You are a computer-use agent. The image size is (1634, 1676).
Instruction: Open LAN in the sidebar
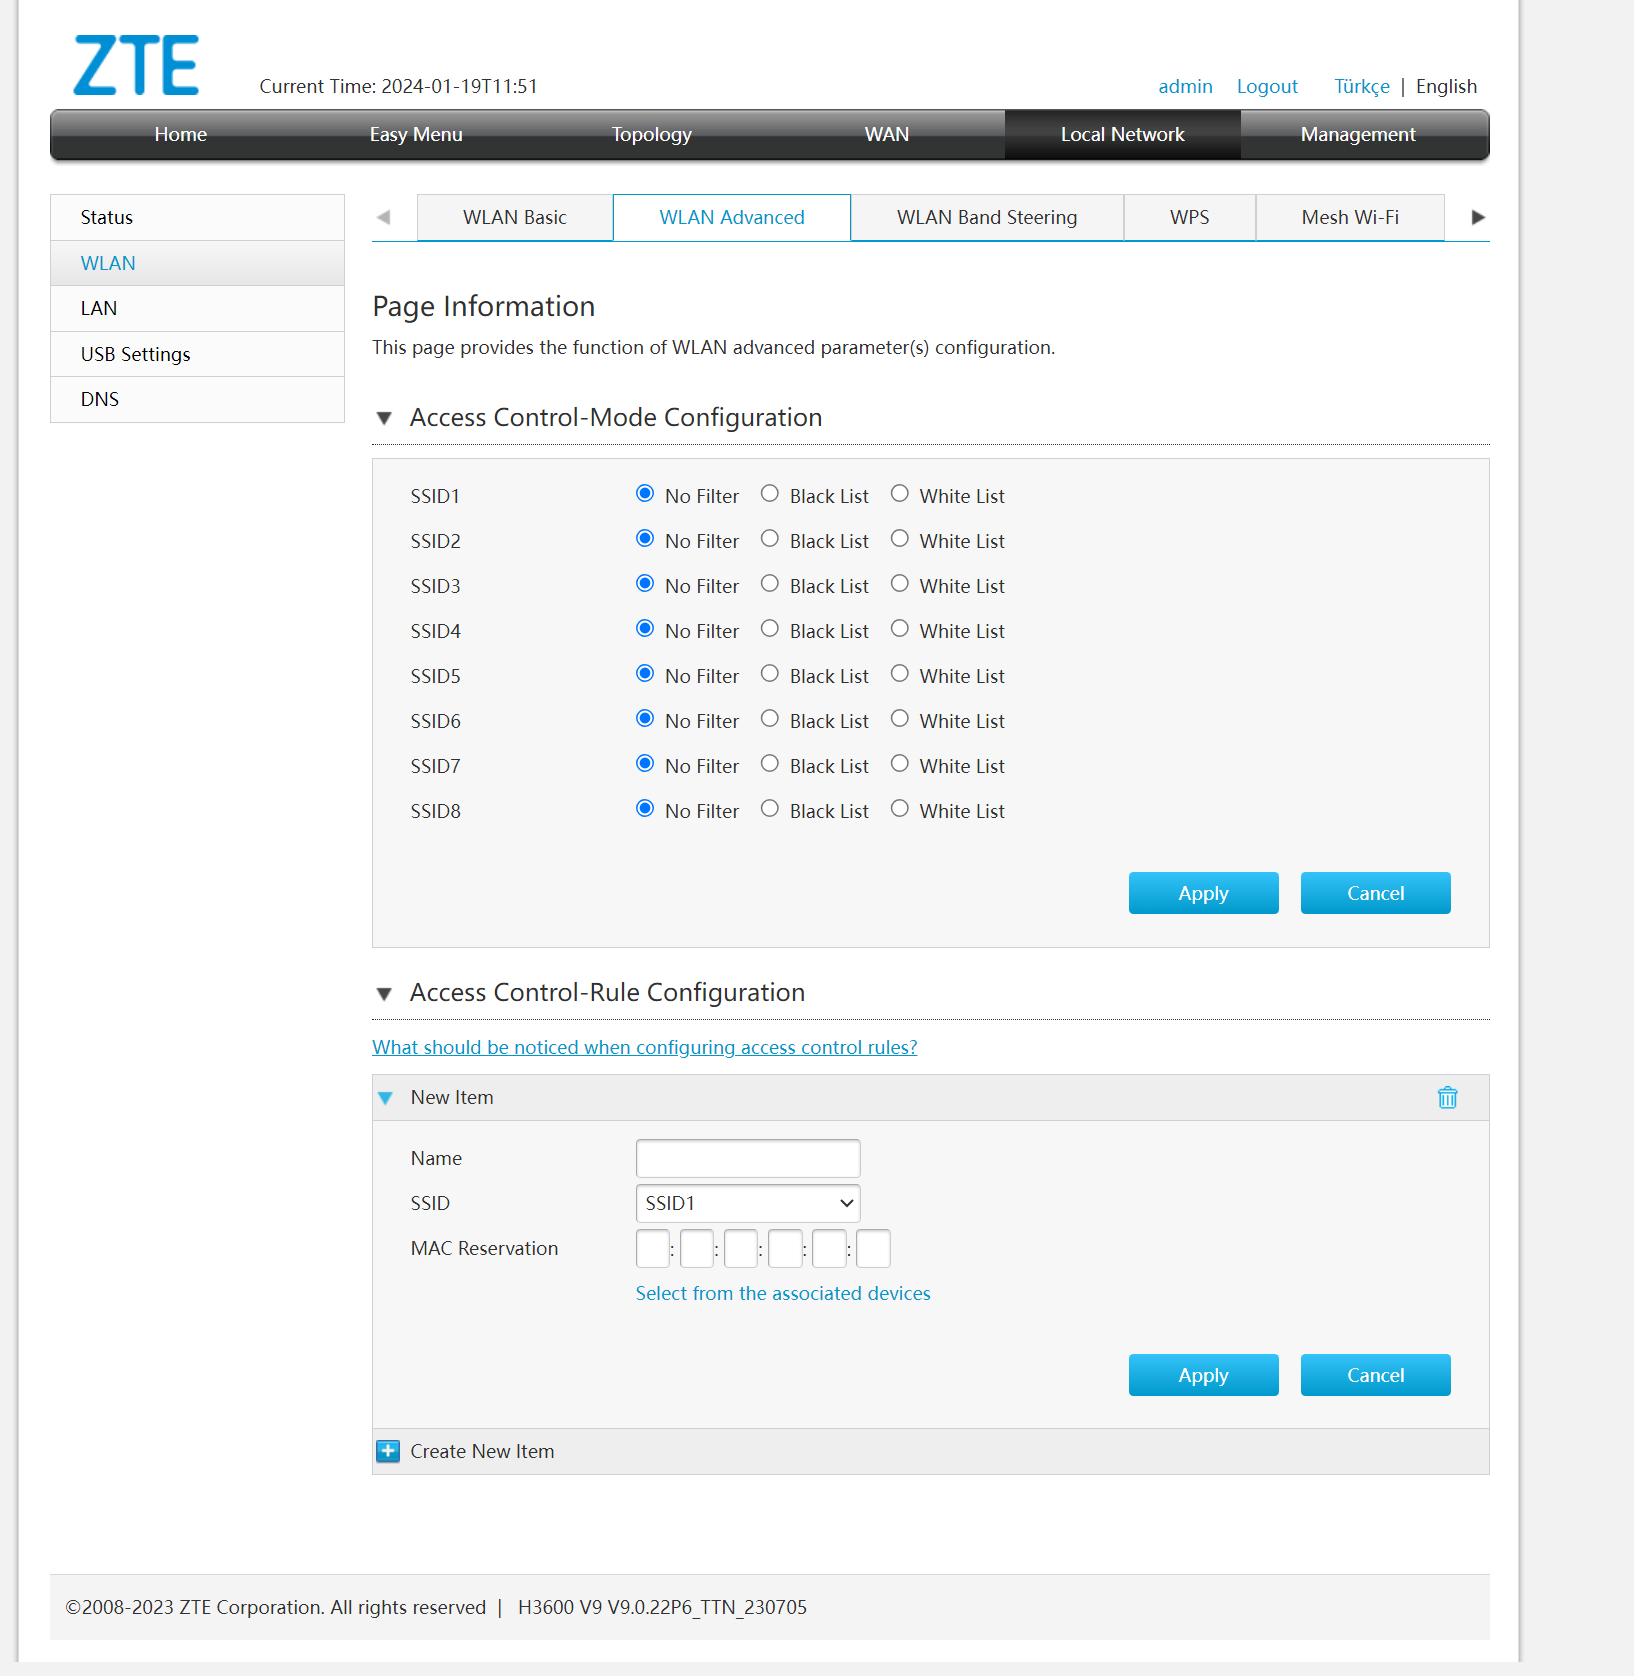[x=99, y=308]
